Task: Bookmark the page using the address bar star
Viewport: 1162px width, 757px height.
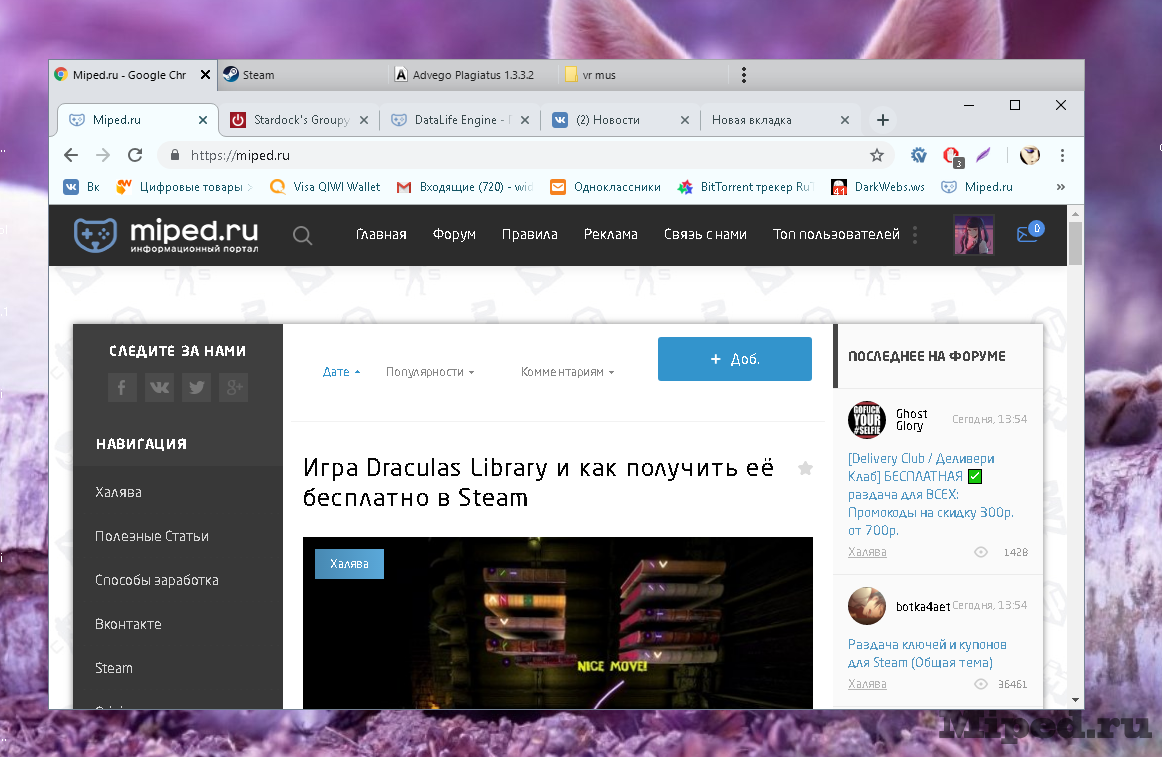Action: click(x=877, y=155)
